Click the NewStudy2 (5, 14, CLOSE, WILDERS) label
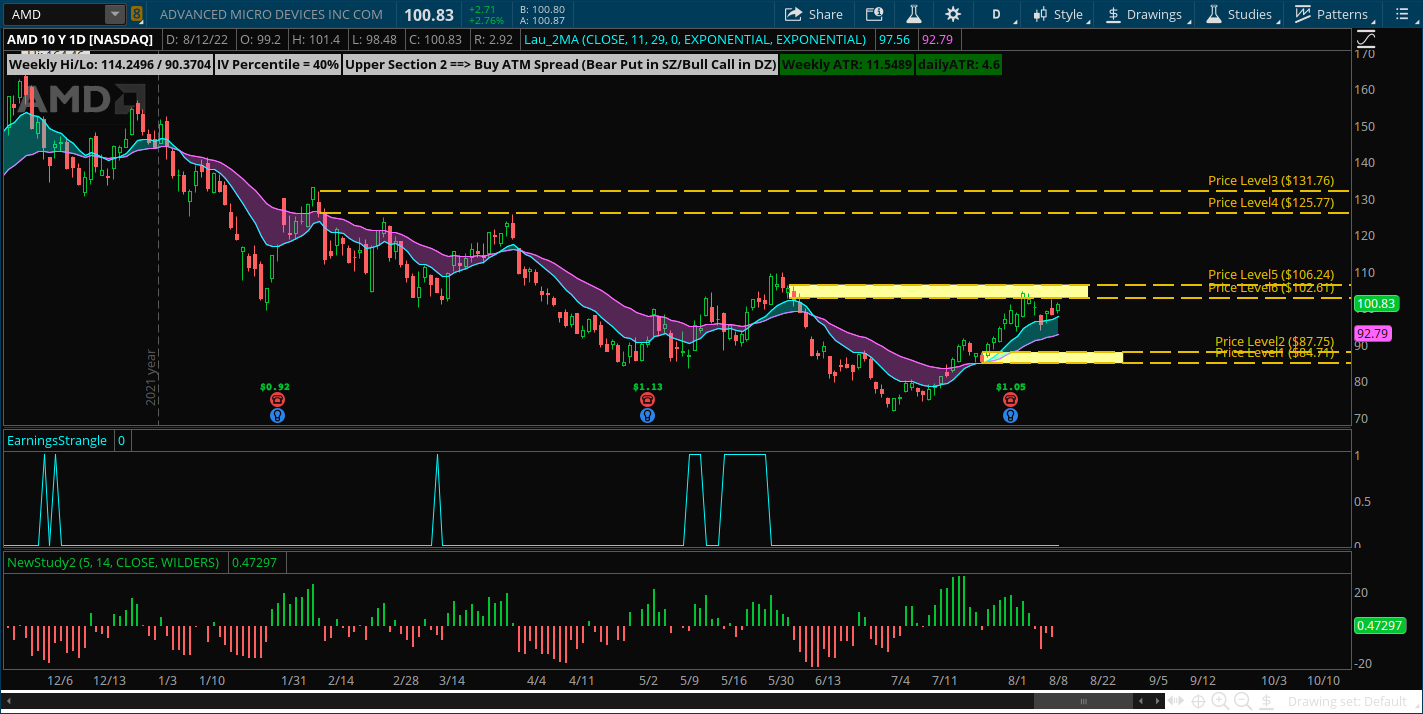 pyautogui.click(x=113, y=562)
